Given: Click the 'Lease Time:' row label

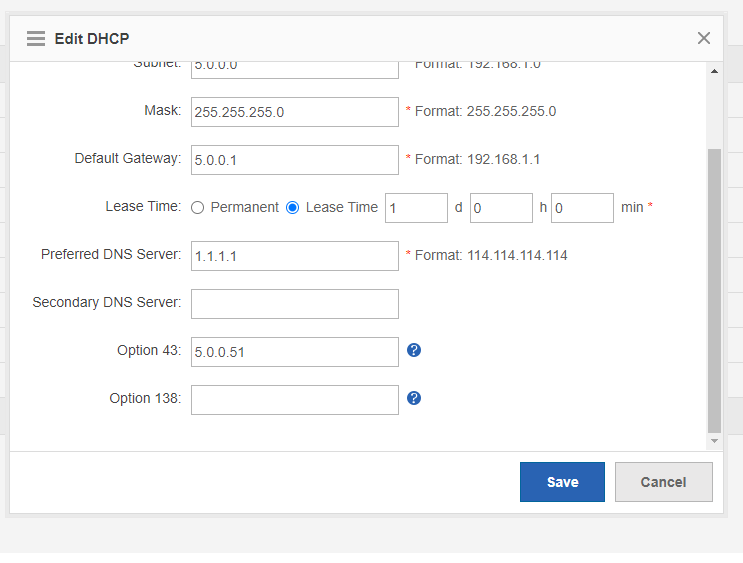Looking at the screenshot, I should [x=143, y=207].
